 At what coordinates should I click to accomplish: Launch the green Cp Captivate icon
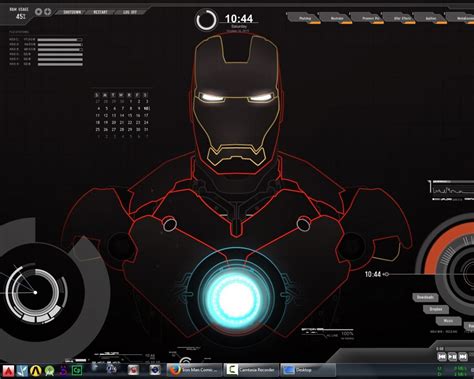pyautogui.click(x=77, y=371)
